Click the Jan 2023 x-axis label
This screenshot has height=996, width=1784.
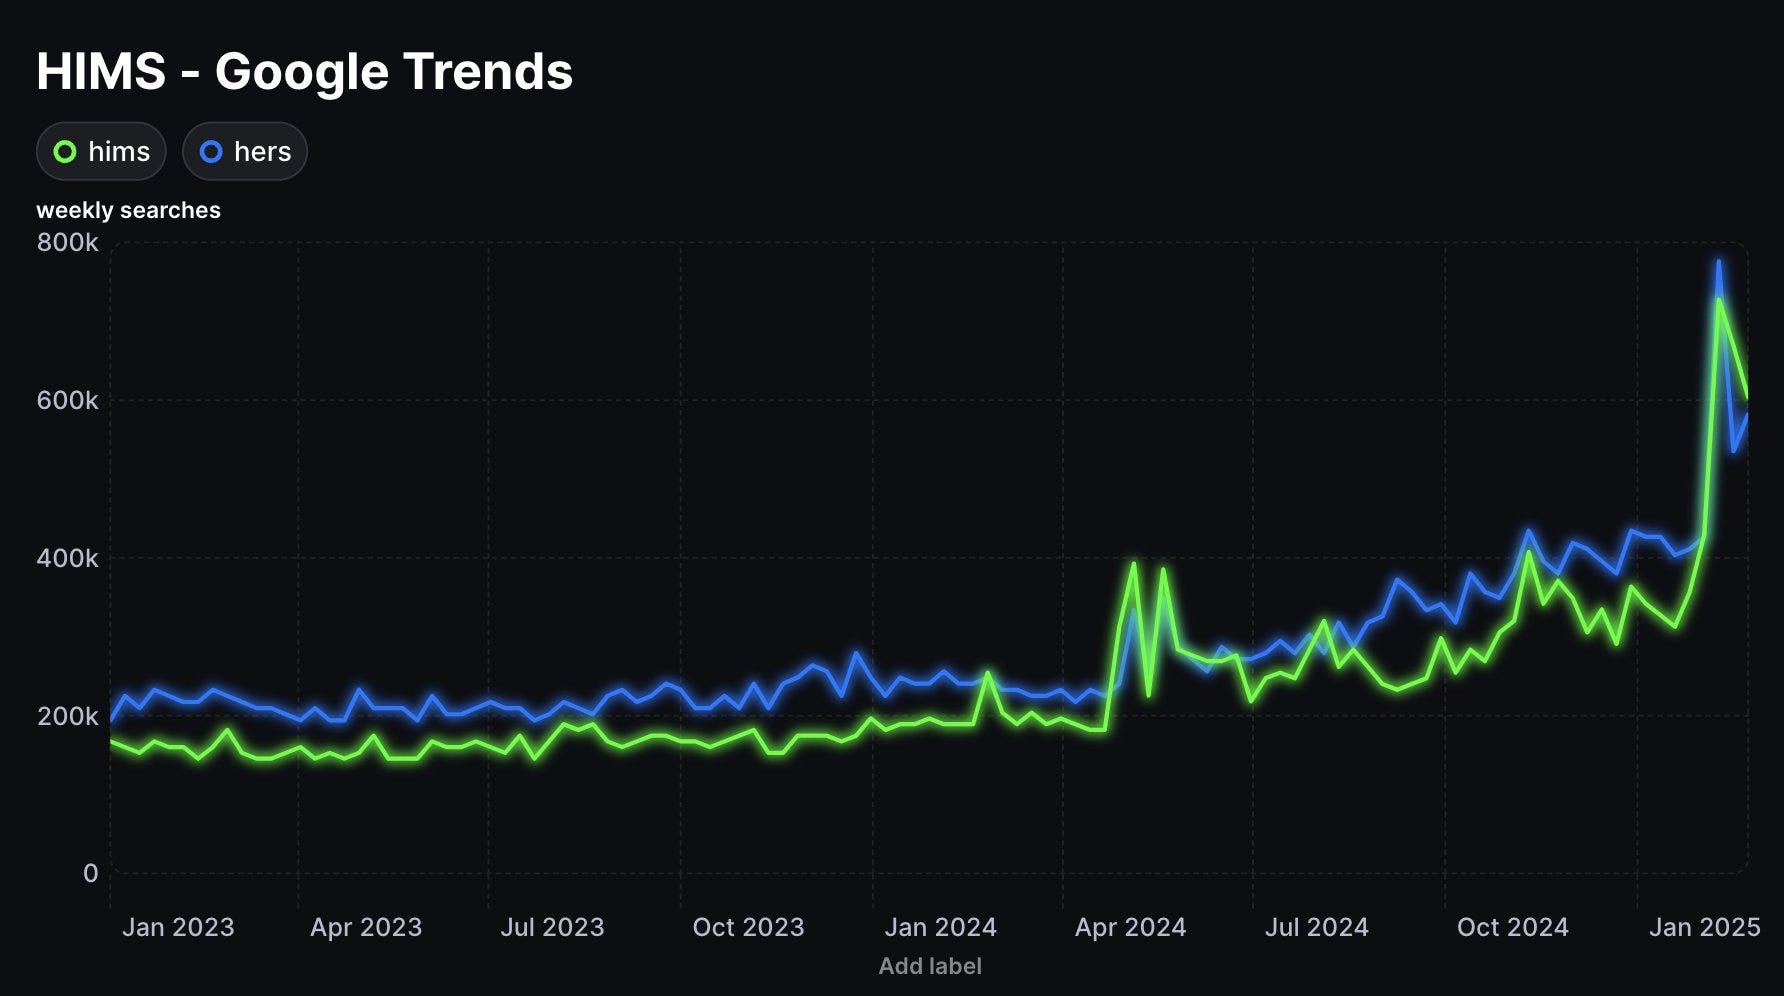coord(178,927)
